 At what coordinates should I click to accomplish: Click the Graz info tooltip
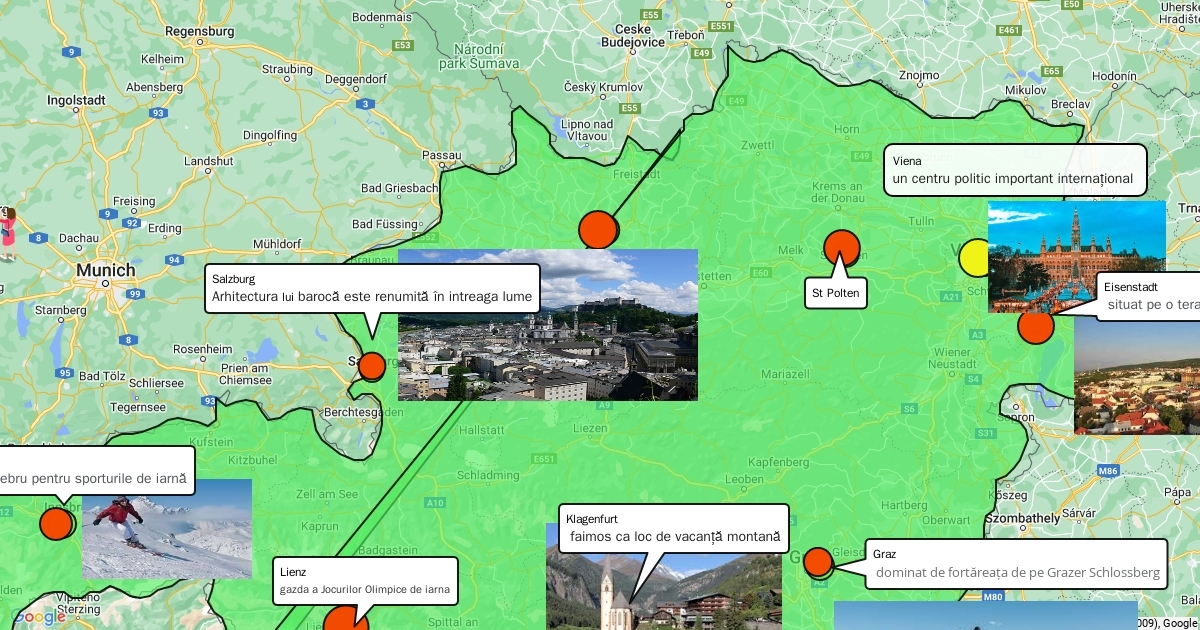(1017, 564)
